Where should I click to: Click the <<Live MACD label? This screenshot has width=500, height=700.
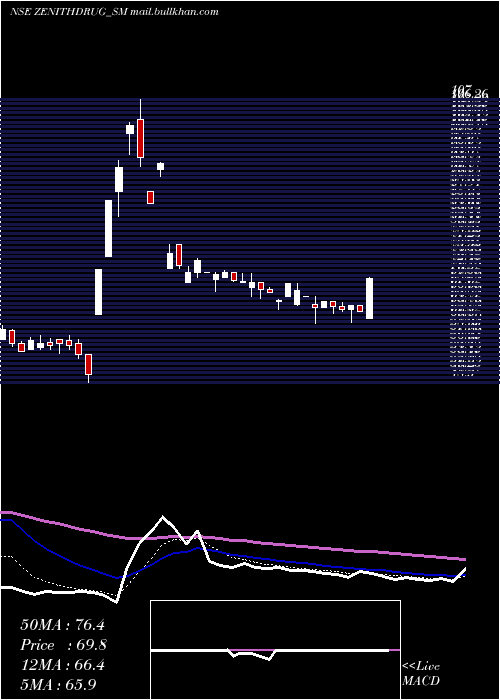tap(421, 674)
